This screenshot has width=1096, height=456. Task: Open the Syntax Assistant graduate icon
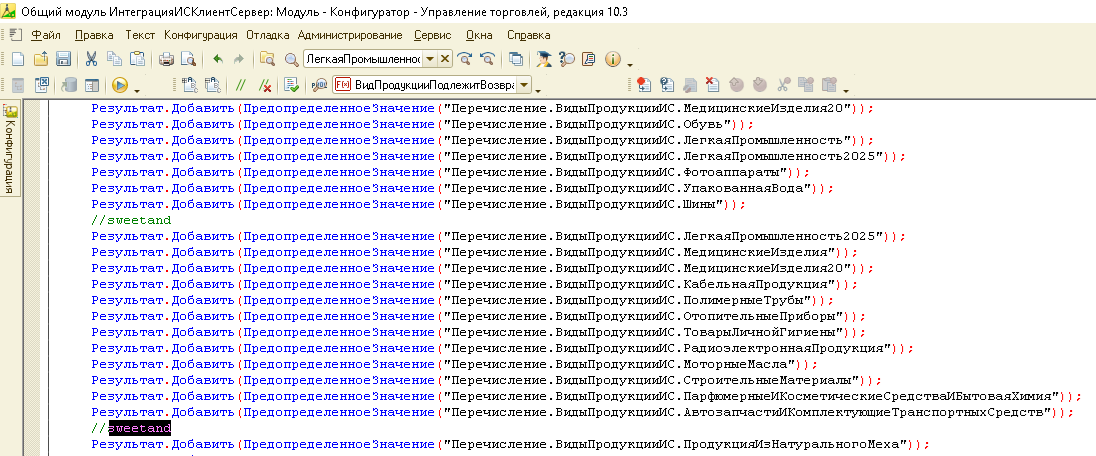pos(544,59)
